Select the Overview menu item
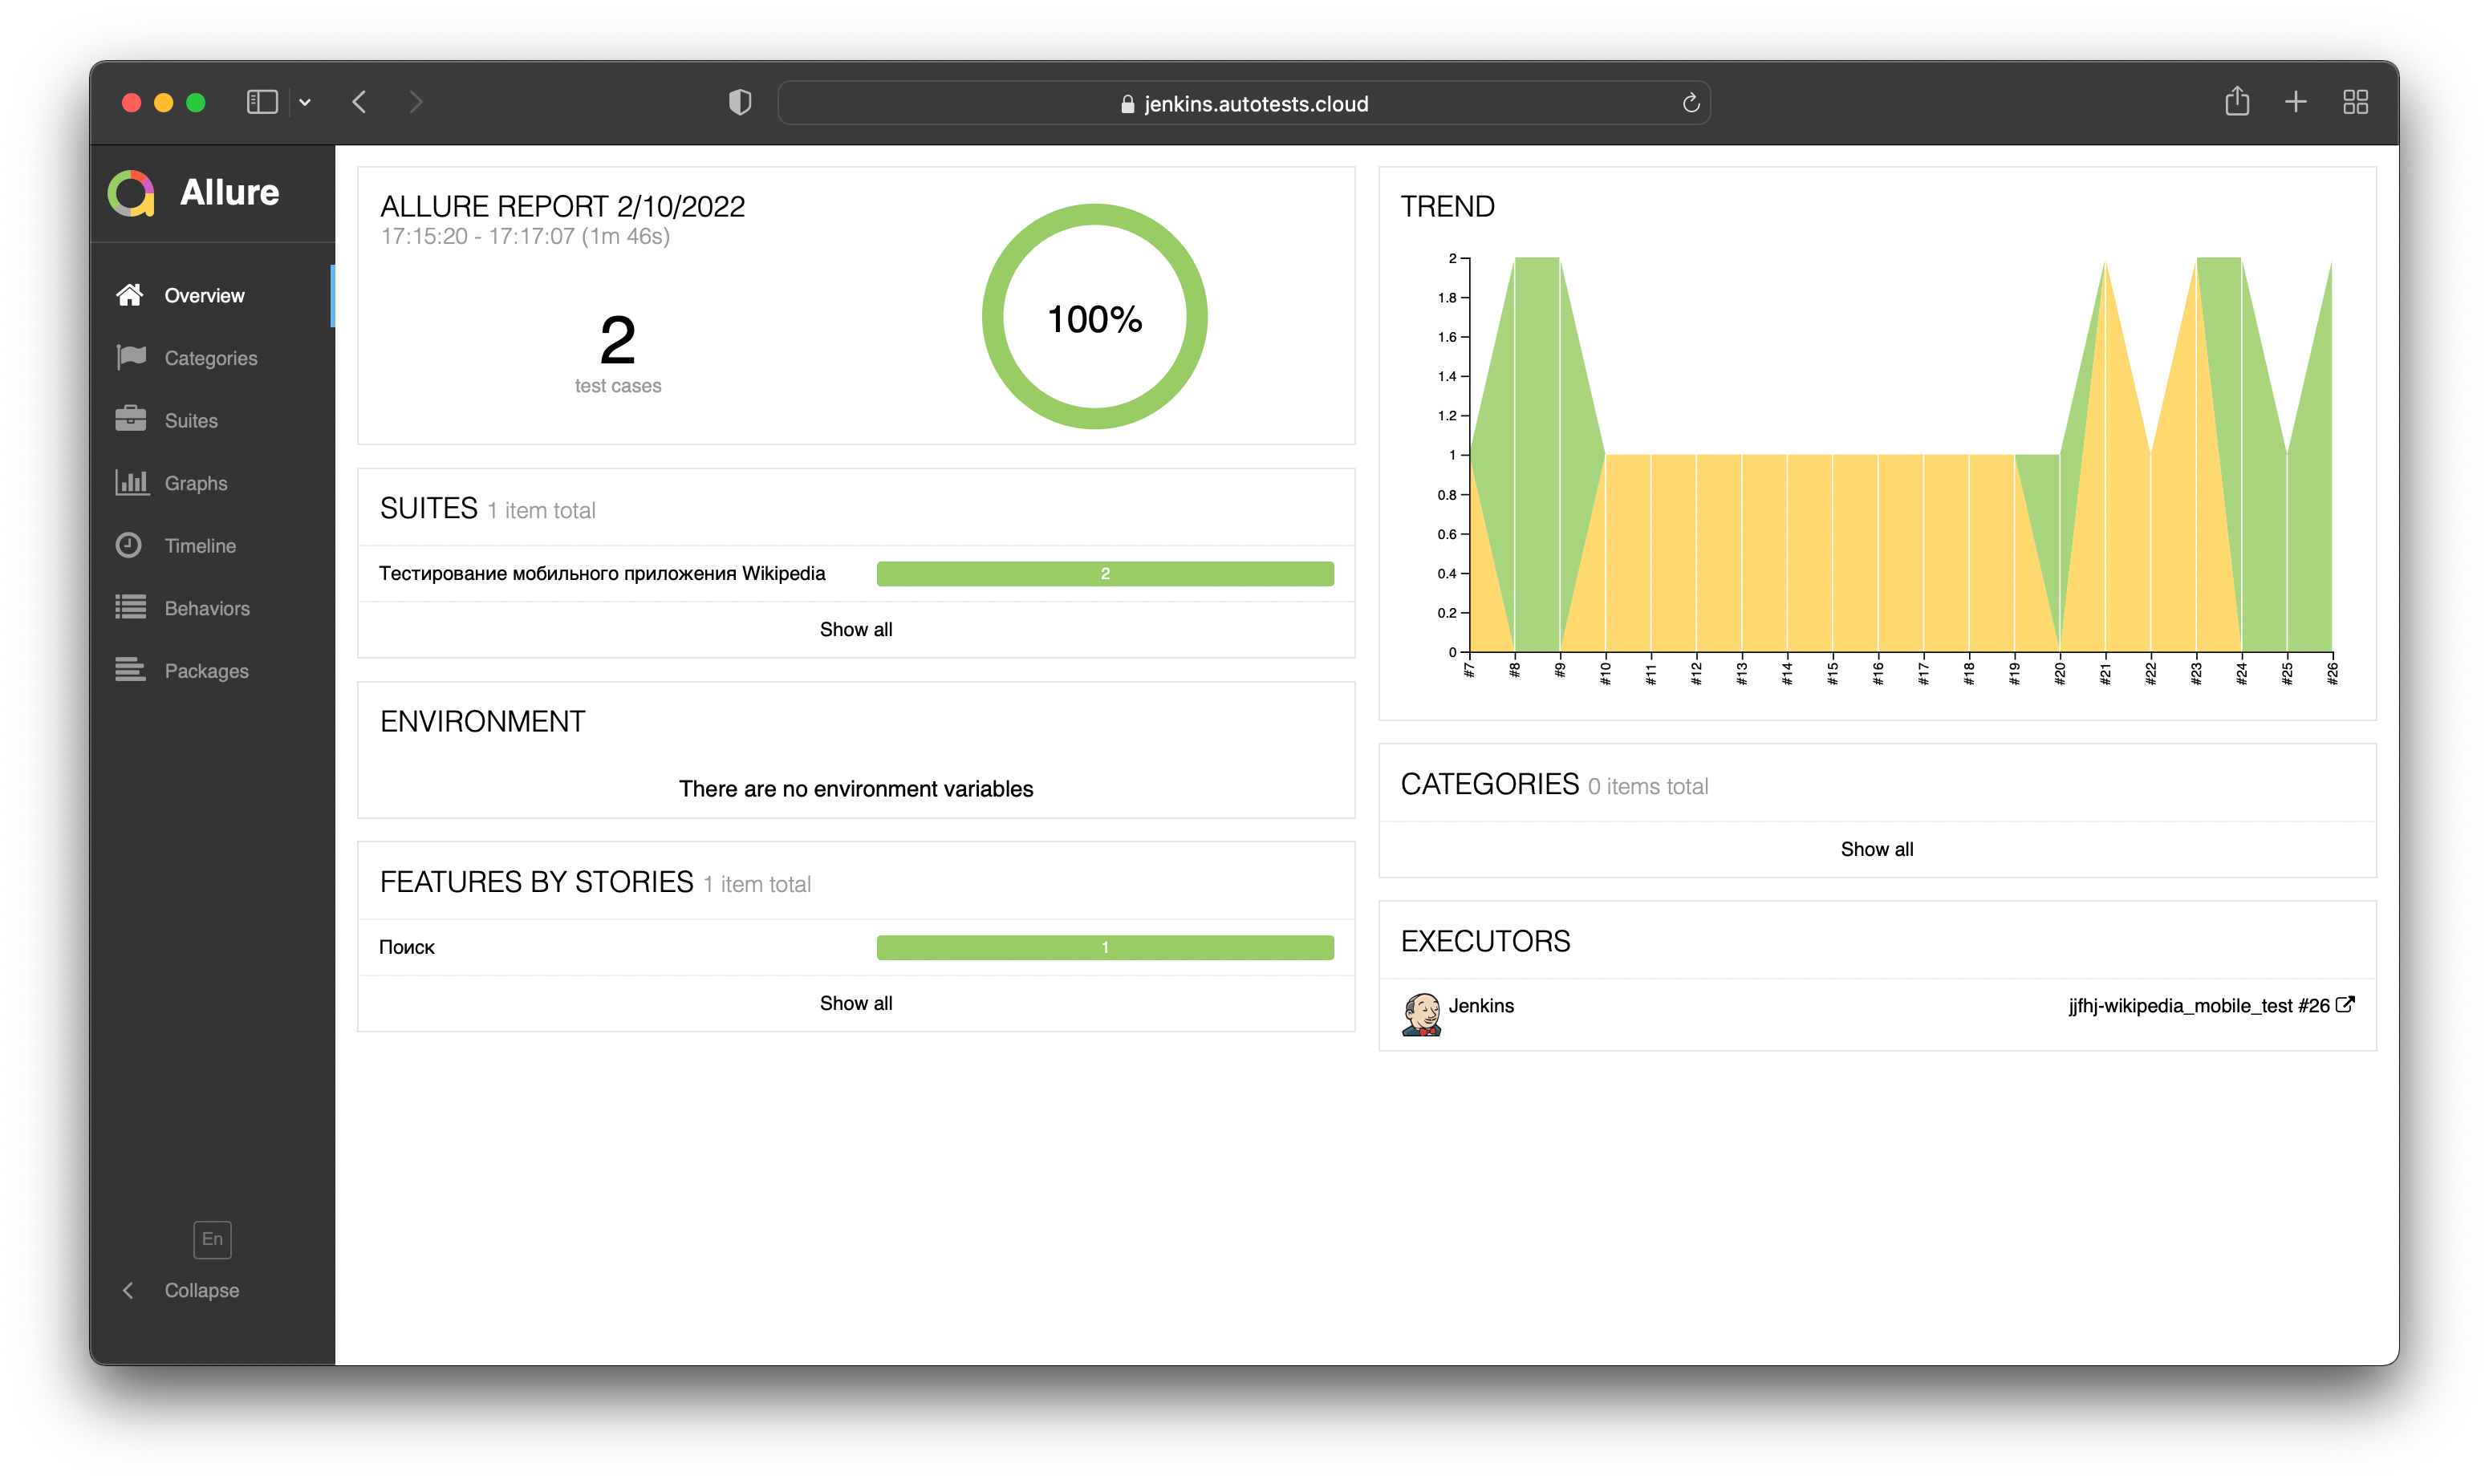Viewport: 2489px width, 1484px height. 204,296
